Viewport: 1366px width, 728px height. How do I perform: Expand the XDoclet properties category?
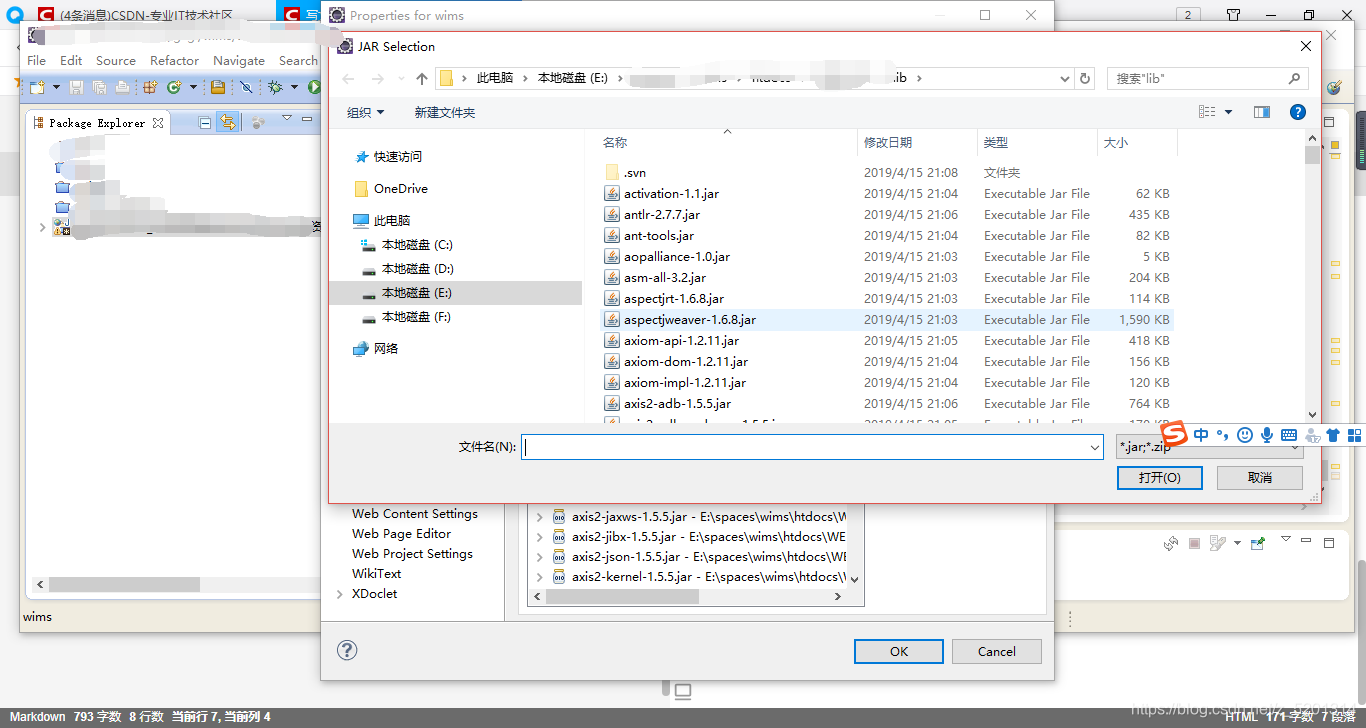[340, 594]
